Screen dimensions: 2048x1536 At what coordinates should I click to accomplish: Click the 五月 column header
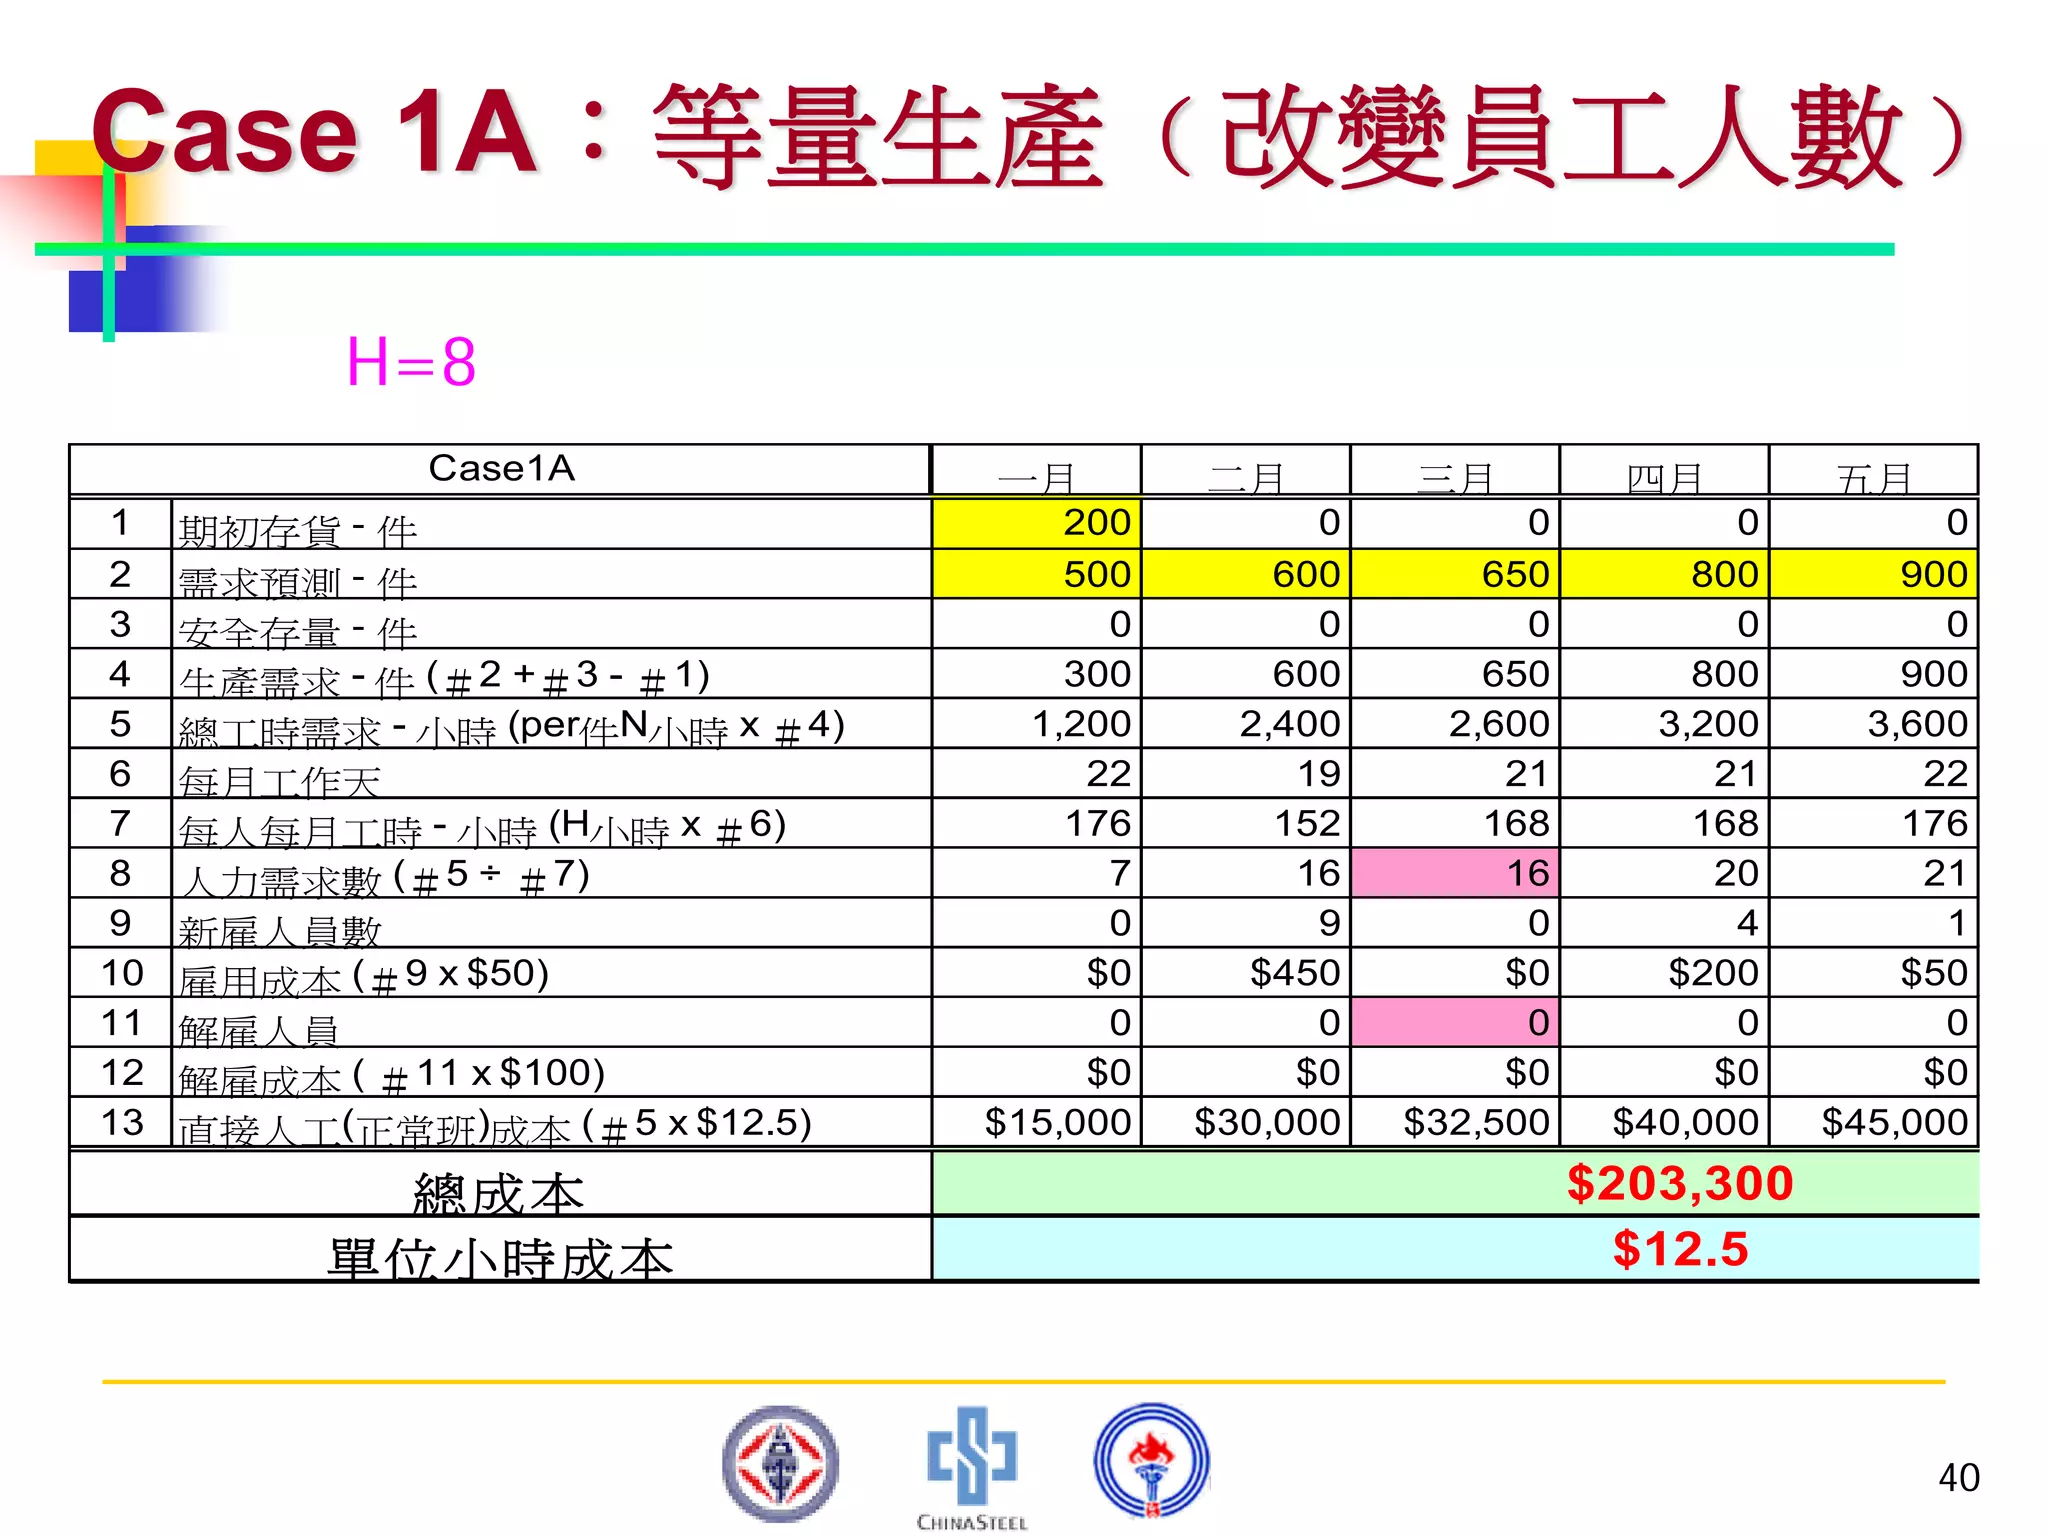coord(1873,476)
